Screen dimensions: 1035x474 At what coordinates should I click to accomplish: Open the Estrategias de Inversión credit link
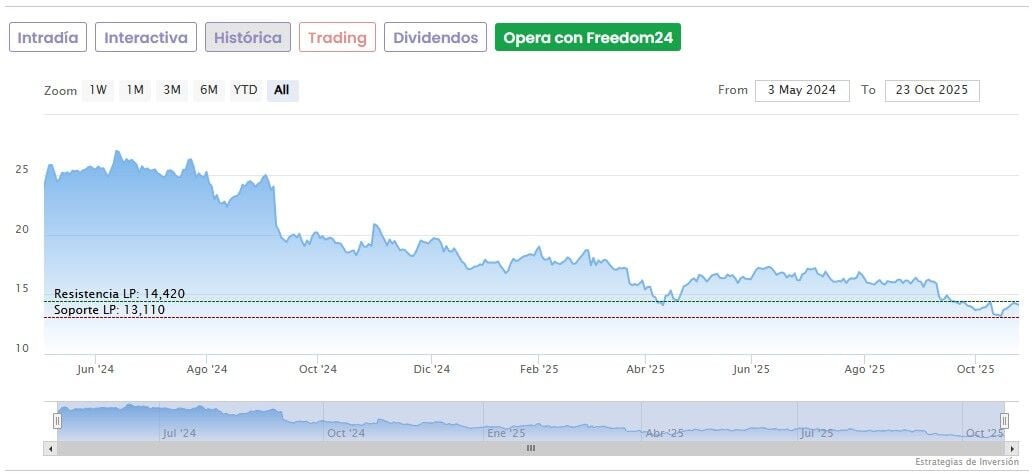(966, 462)
